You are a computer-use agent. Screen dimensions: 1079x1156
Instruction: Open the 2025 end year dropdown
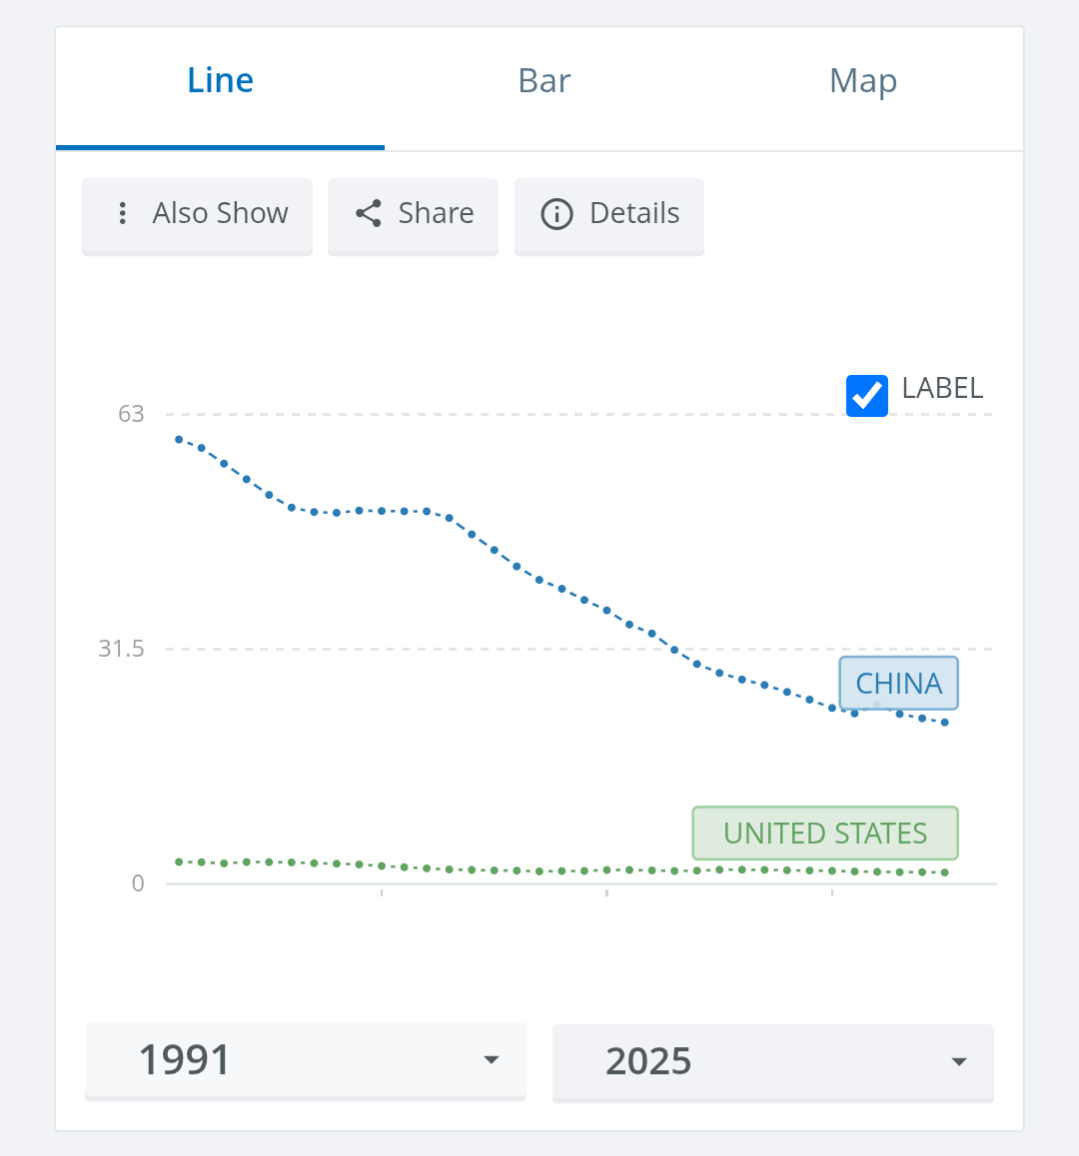tap(772, 1061)
